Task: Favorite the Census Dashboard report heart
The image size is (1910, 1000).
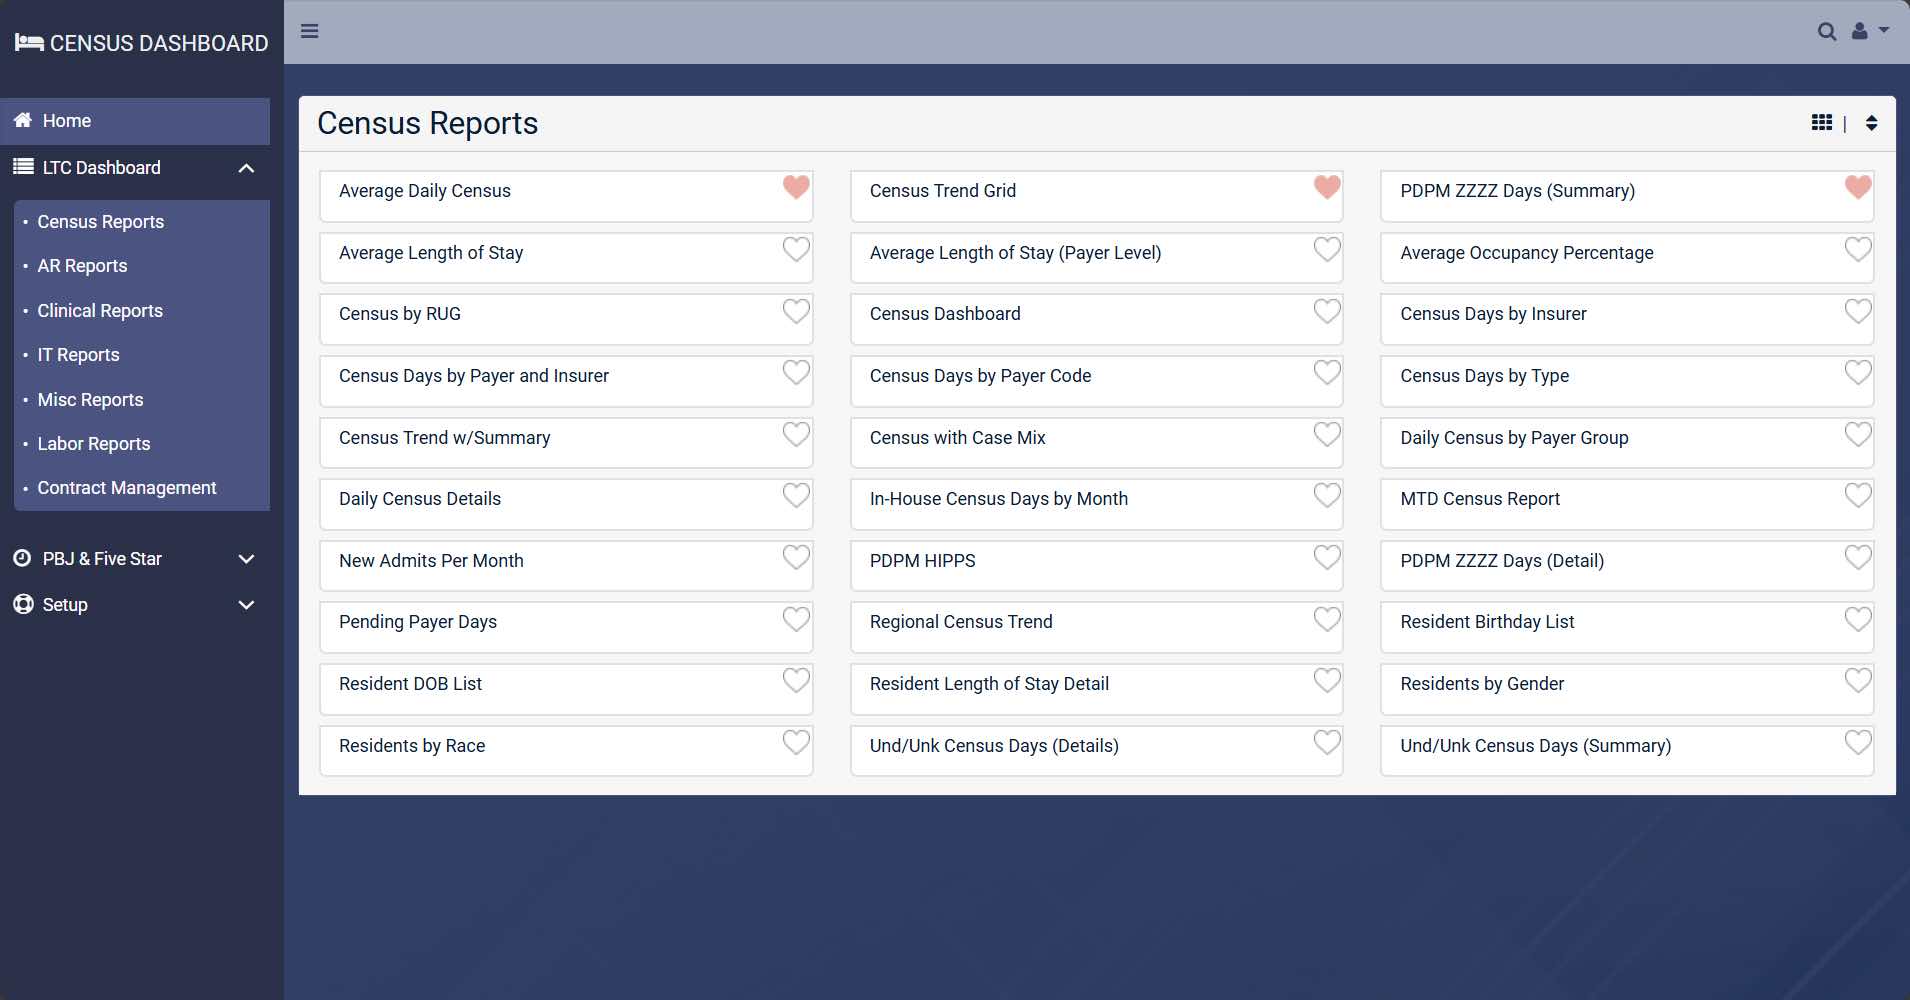Action: (1326, 311)
